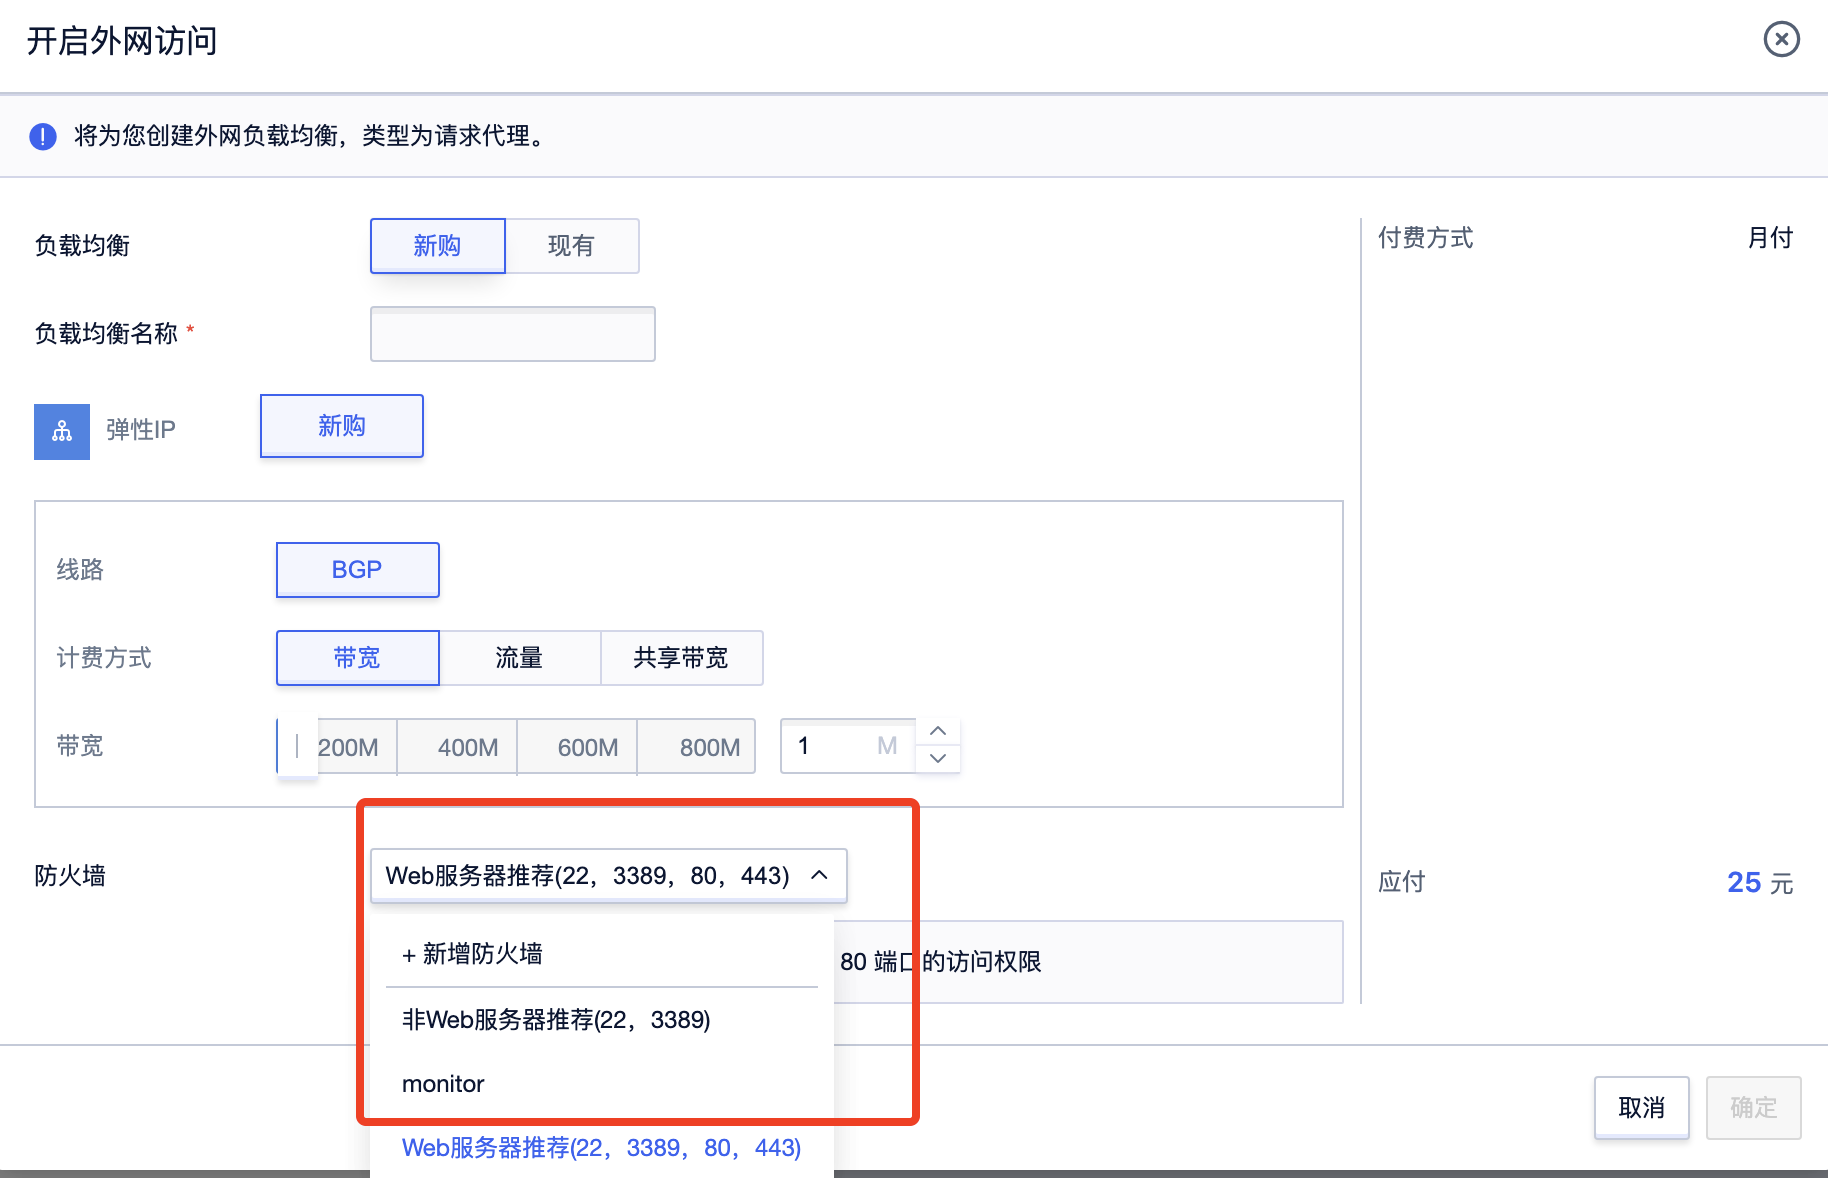Set bandwidth slider to 400M
Image resolution: width=1828 pixels, height=1178 pixels.
coord(467,747)
